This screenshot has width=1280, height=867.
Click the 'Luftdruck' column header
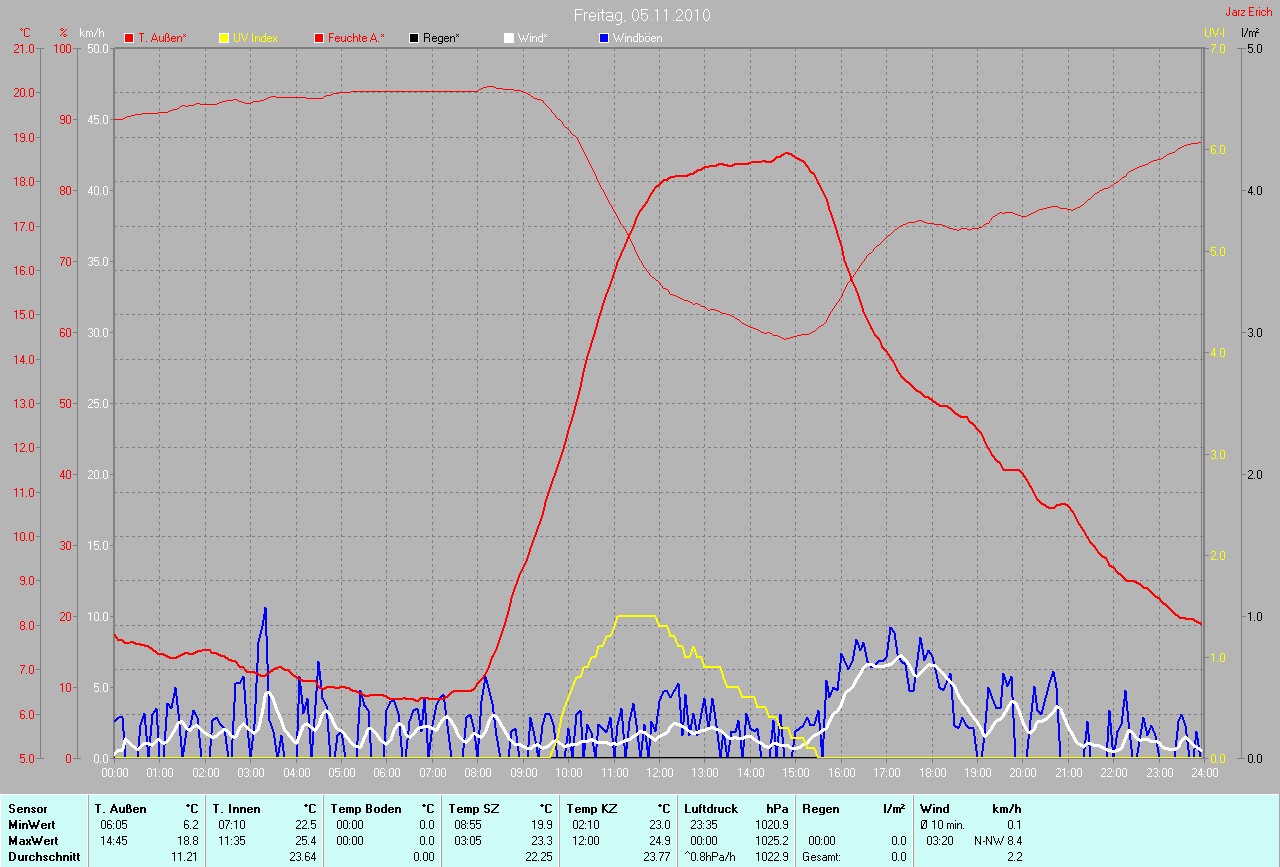tap(709, 808)
